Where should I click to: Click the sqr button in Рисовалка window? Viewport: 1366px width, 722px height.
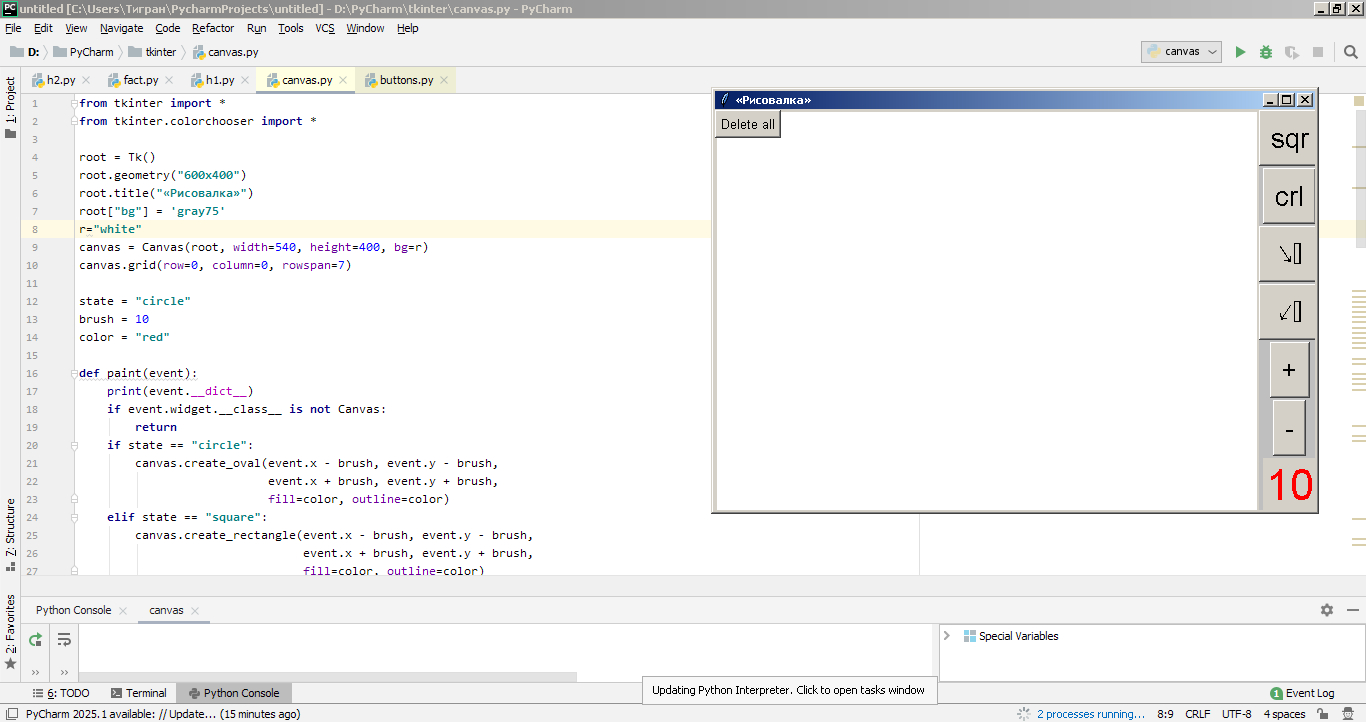(x=1289, y=139)
